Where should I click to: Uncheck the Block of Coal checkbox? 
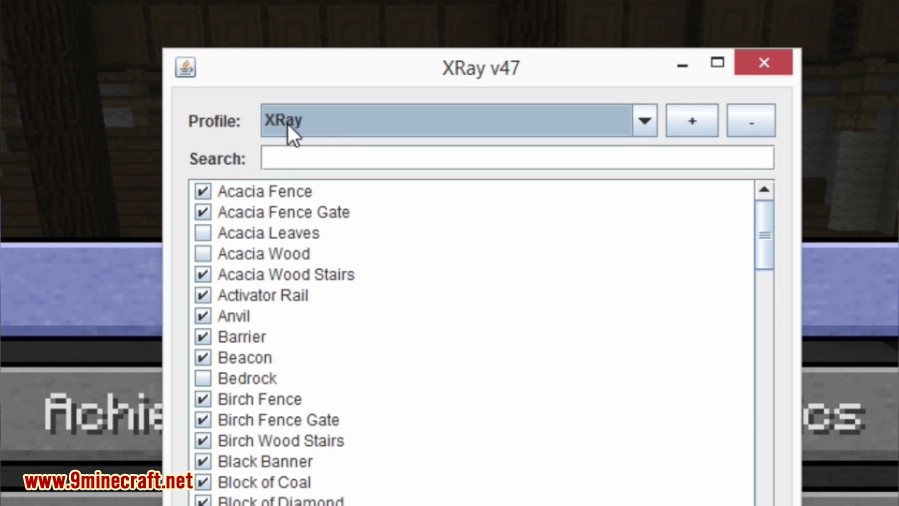(203, 482)
